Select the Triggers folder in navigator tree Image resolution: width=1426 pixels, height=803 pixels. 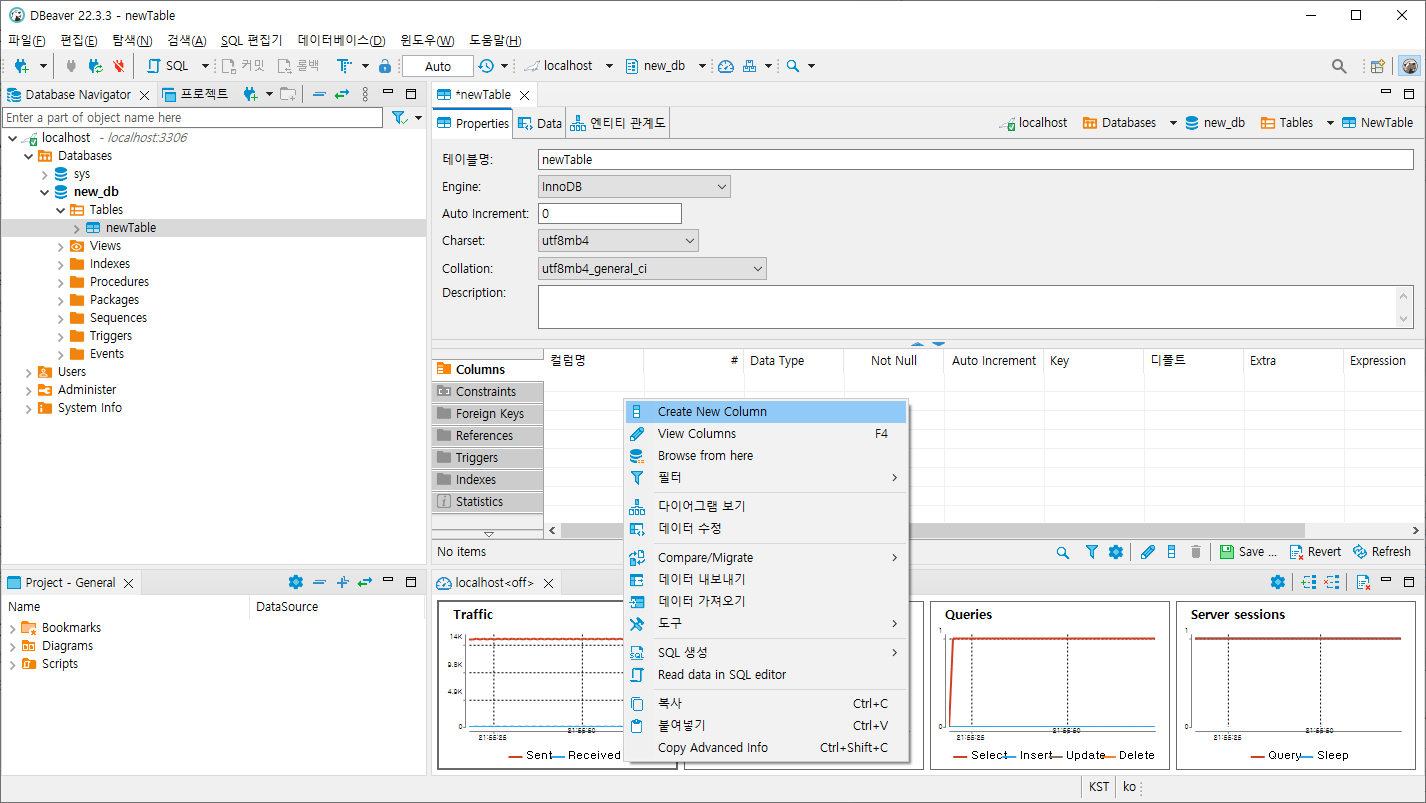(111, 336)
